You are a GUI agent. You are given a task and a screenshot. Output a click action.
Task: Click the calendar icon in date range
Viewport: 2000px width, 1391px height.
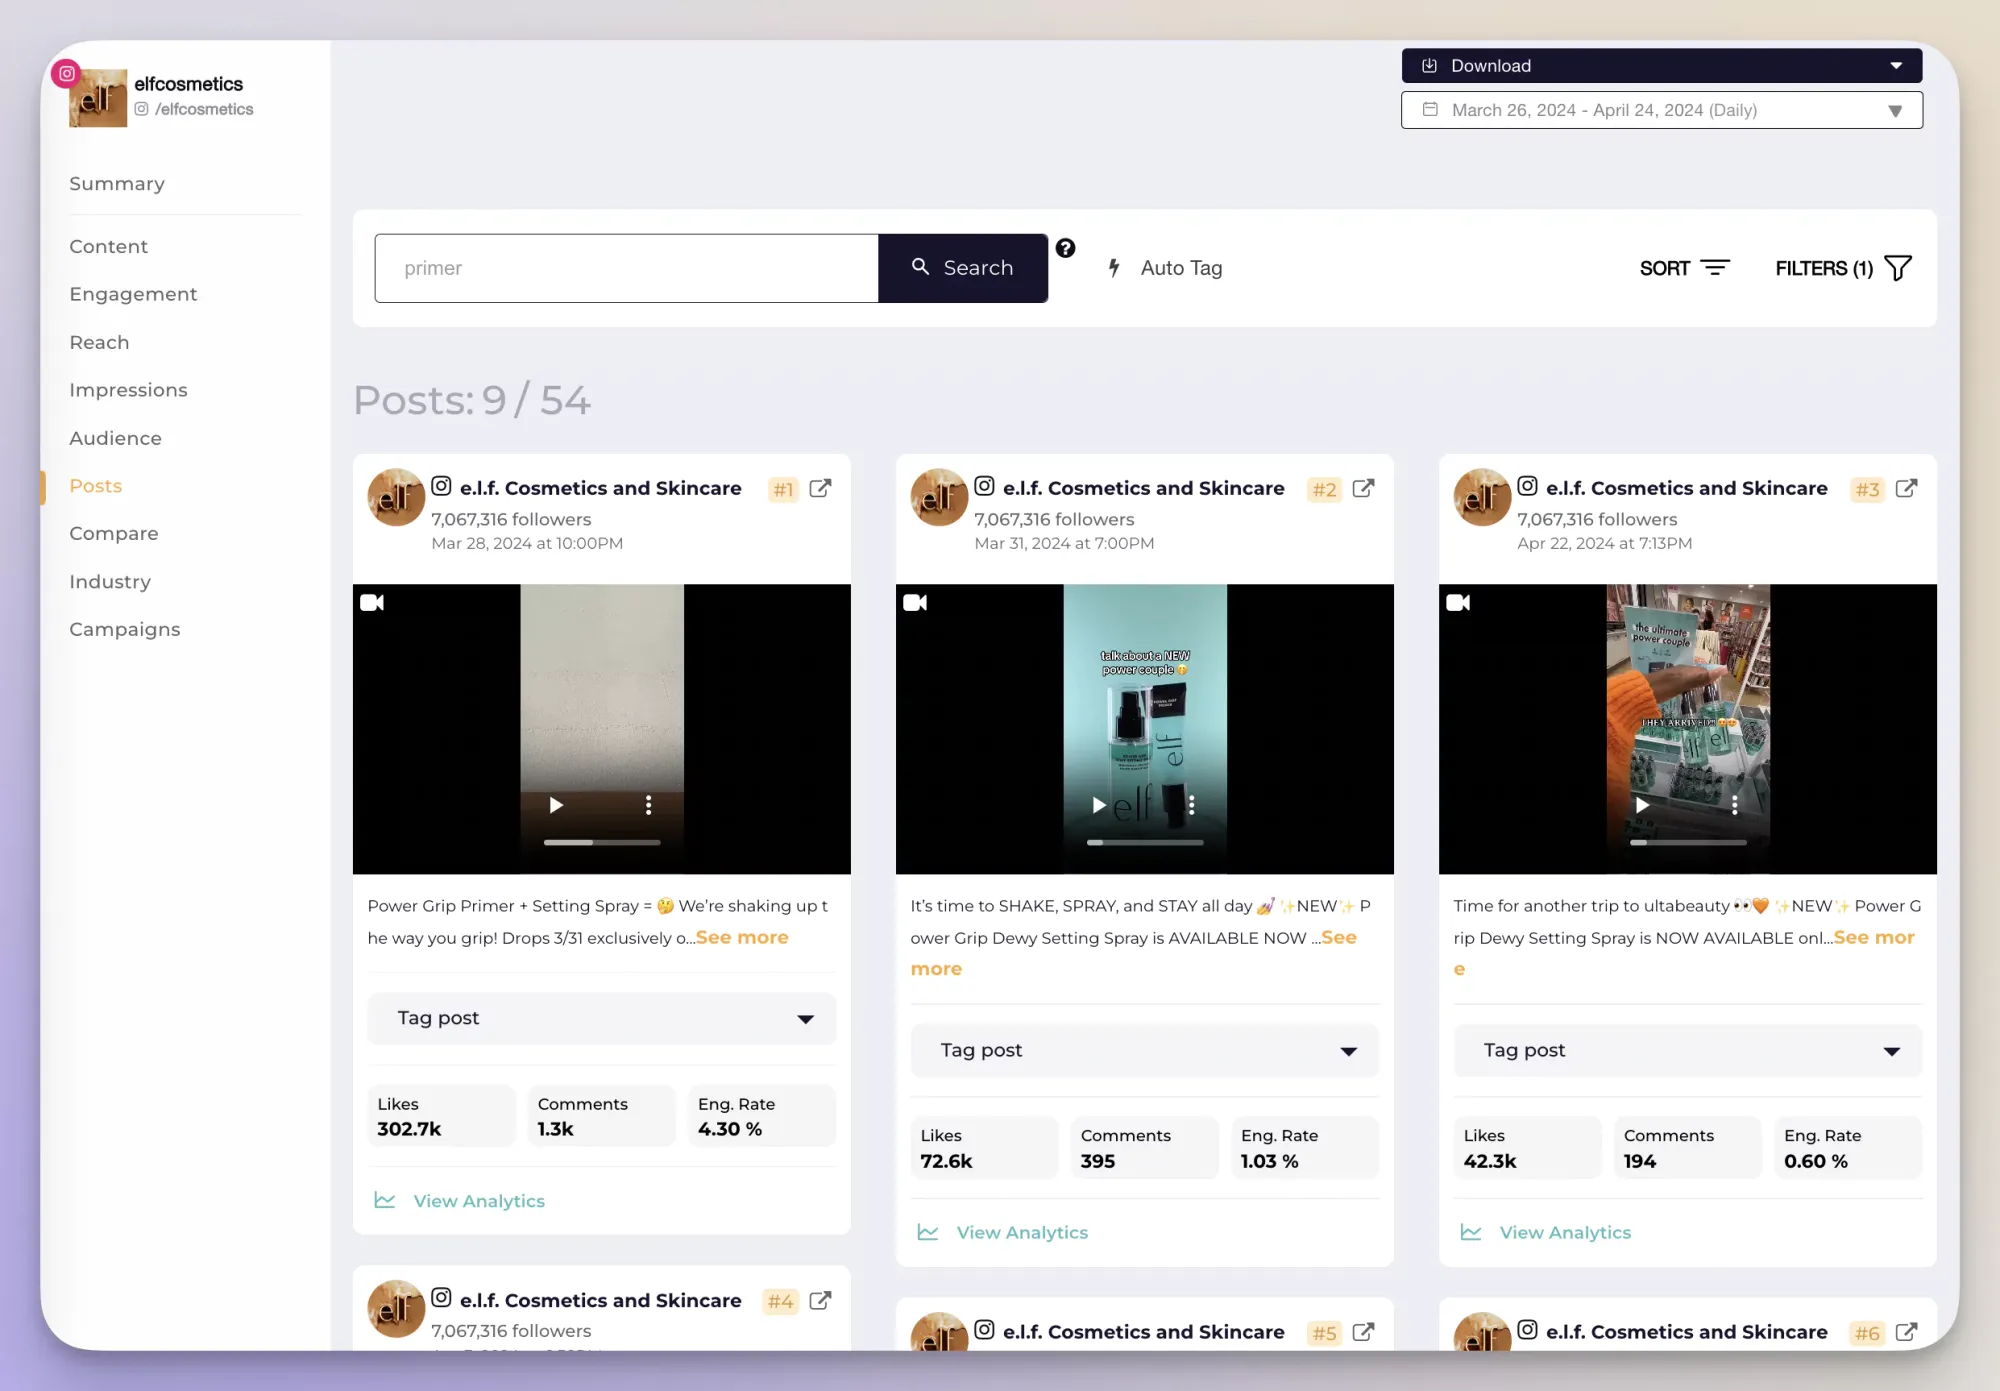1430,110
